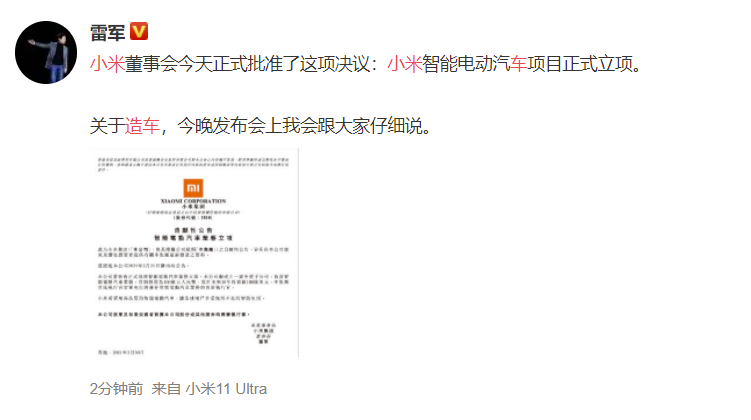Click the 小米 link before 智能电动汽车

coord(404,64)
